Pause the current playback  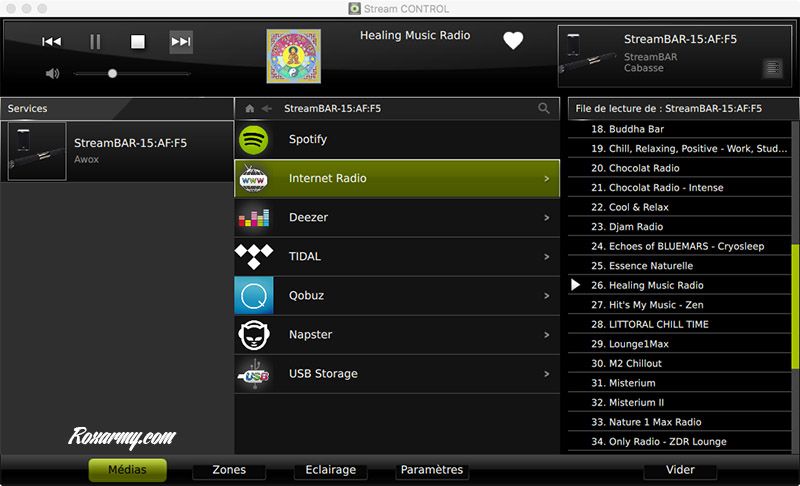(x=95, y=42)
